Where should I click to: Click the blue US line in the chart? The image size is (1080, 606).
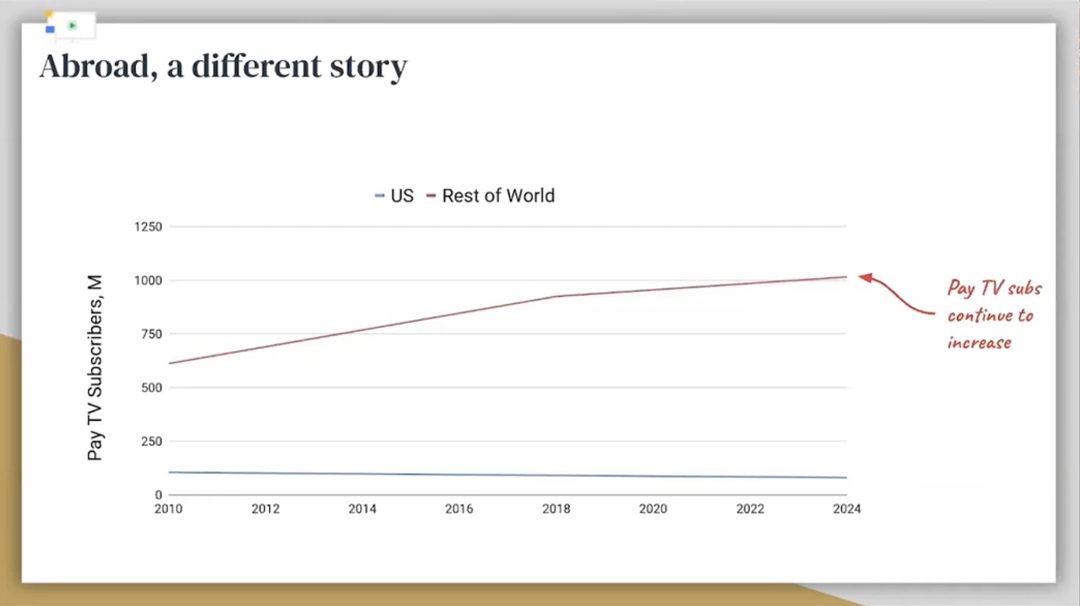[500, 475]
